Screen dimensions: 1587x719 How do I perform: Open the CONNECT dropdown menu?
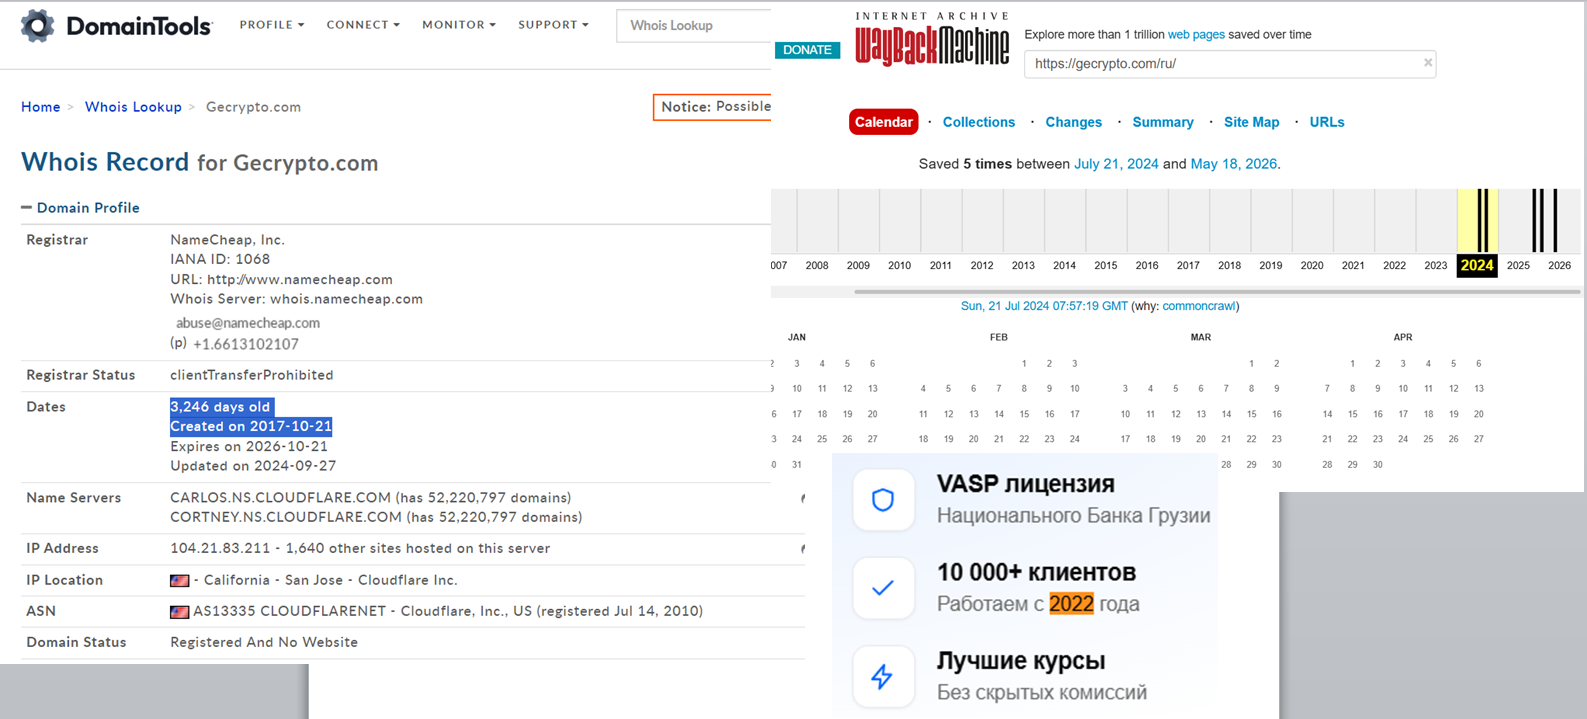pyautogui.click(x=363, y=25)
